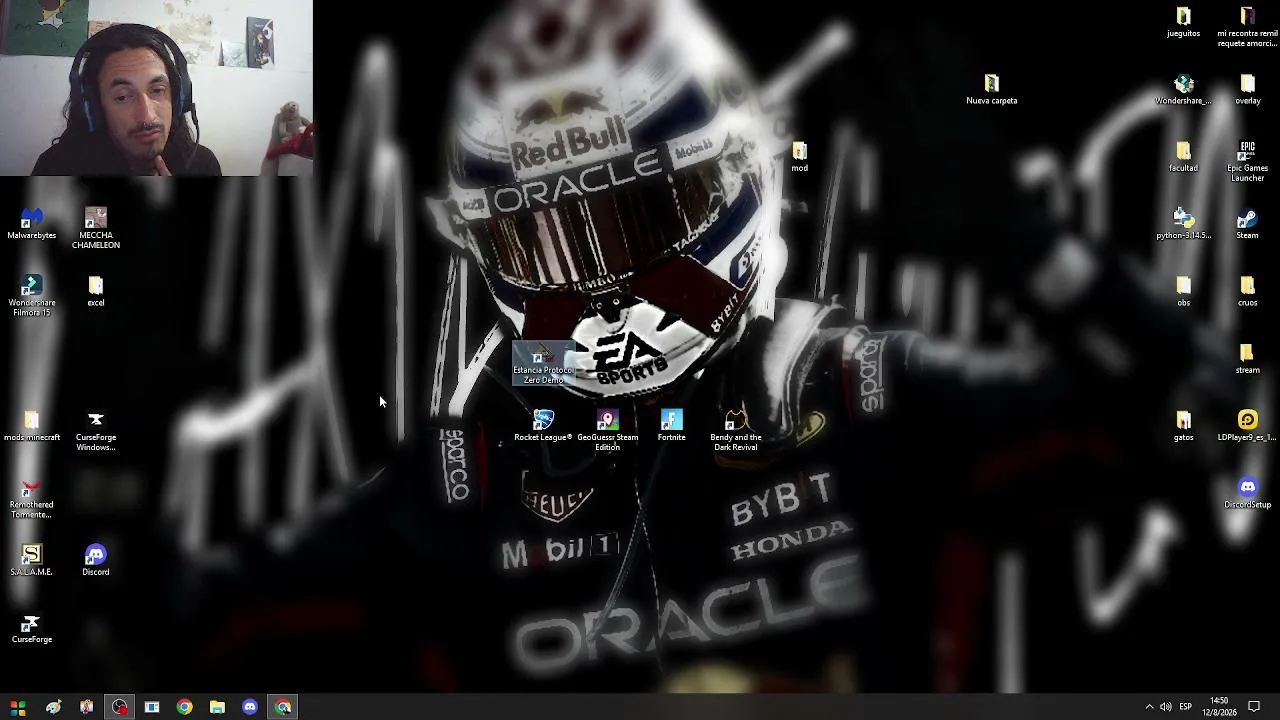Open Wondershare Filmora 15 shortcut
This screenshot has height=720, width=1280.
pos(32,296)
